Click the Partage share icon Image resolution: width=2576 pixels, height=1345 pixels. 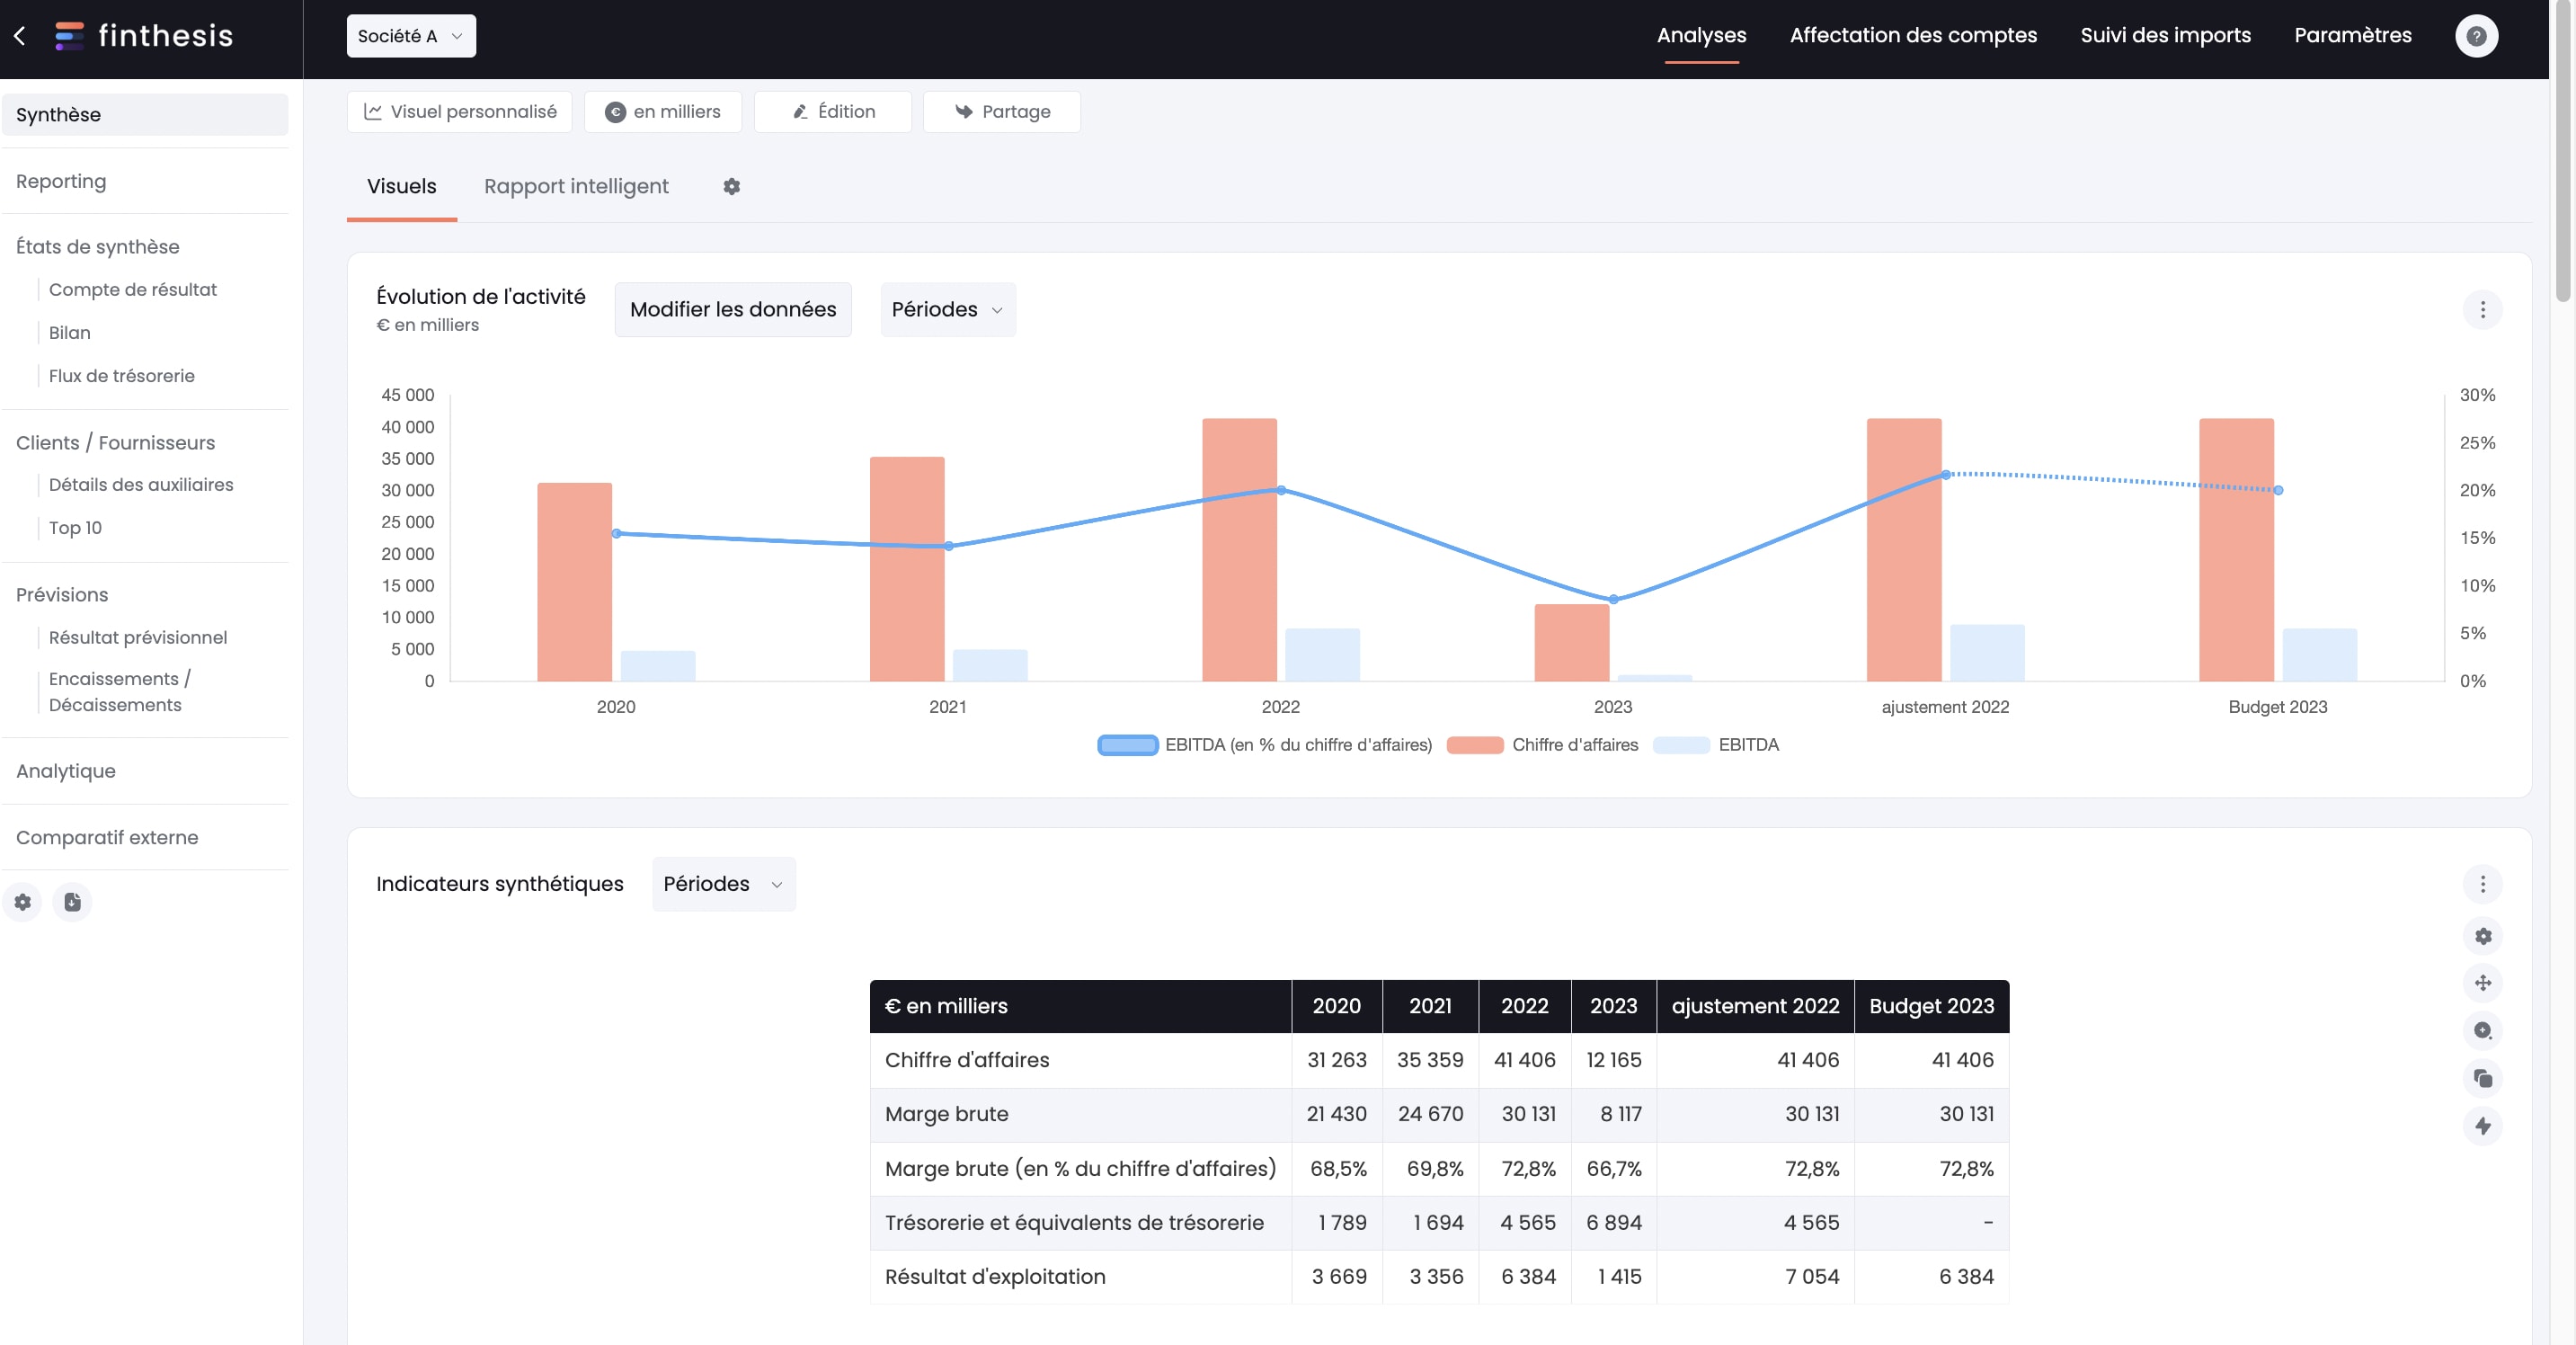coord(959,111)
